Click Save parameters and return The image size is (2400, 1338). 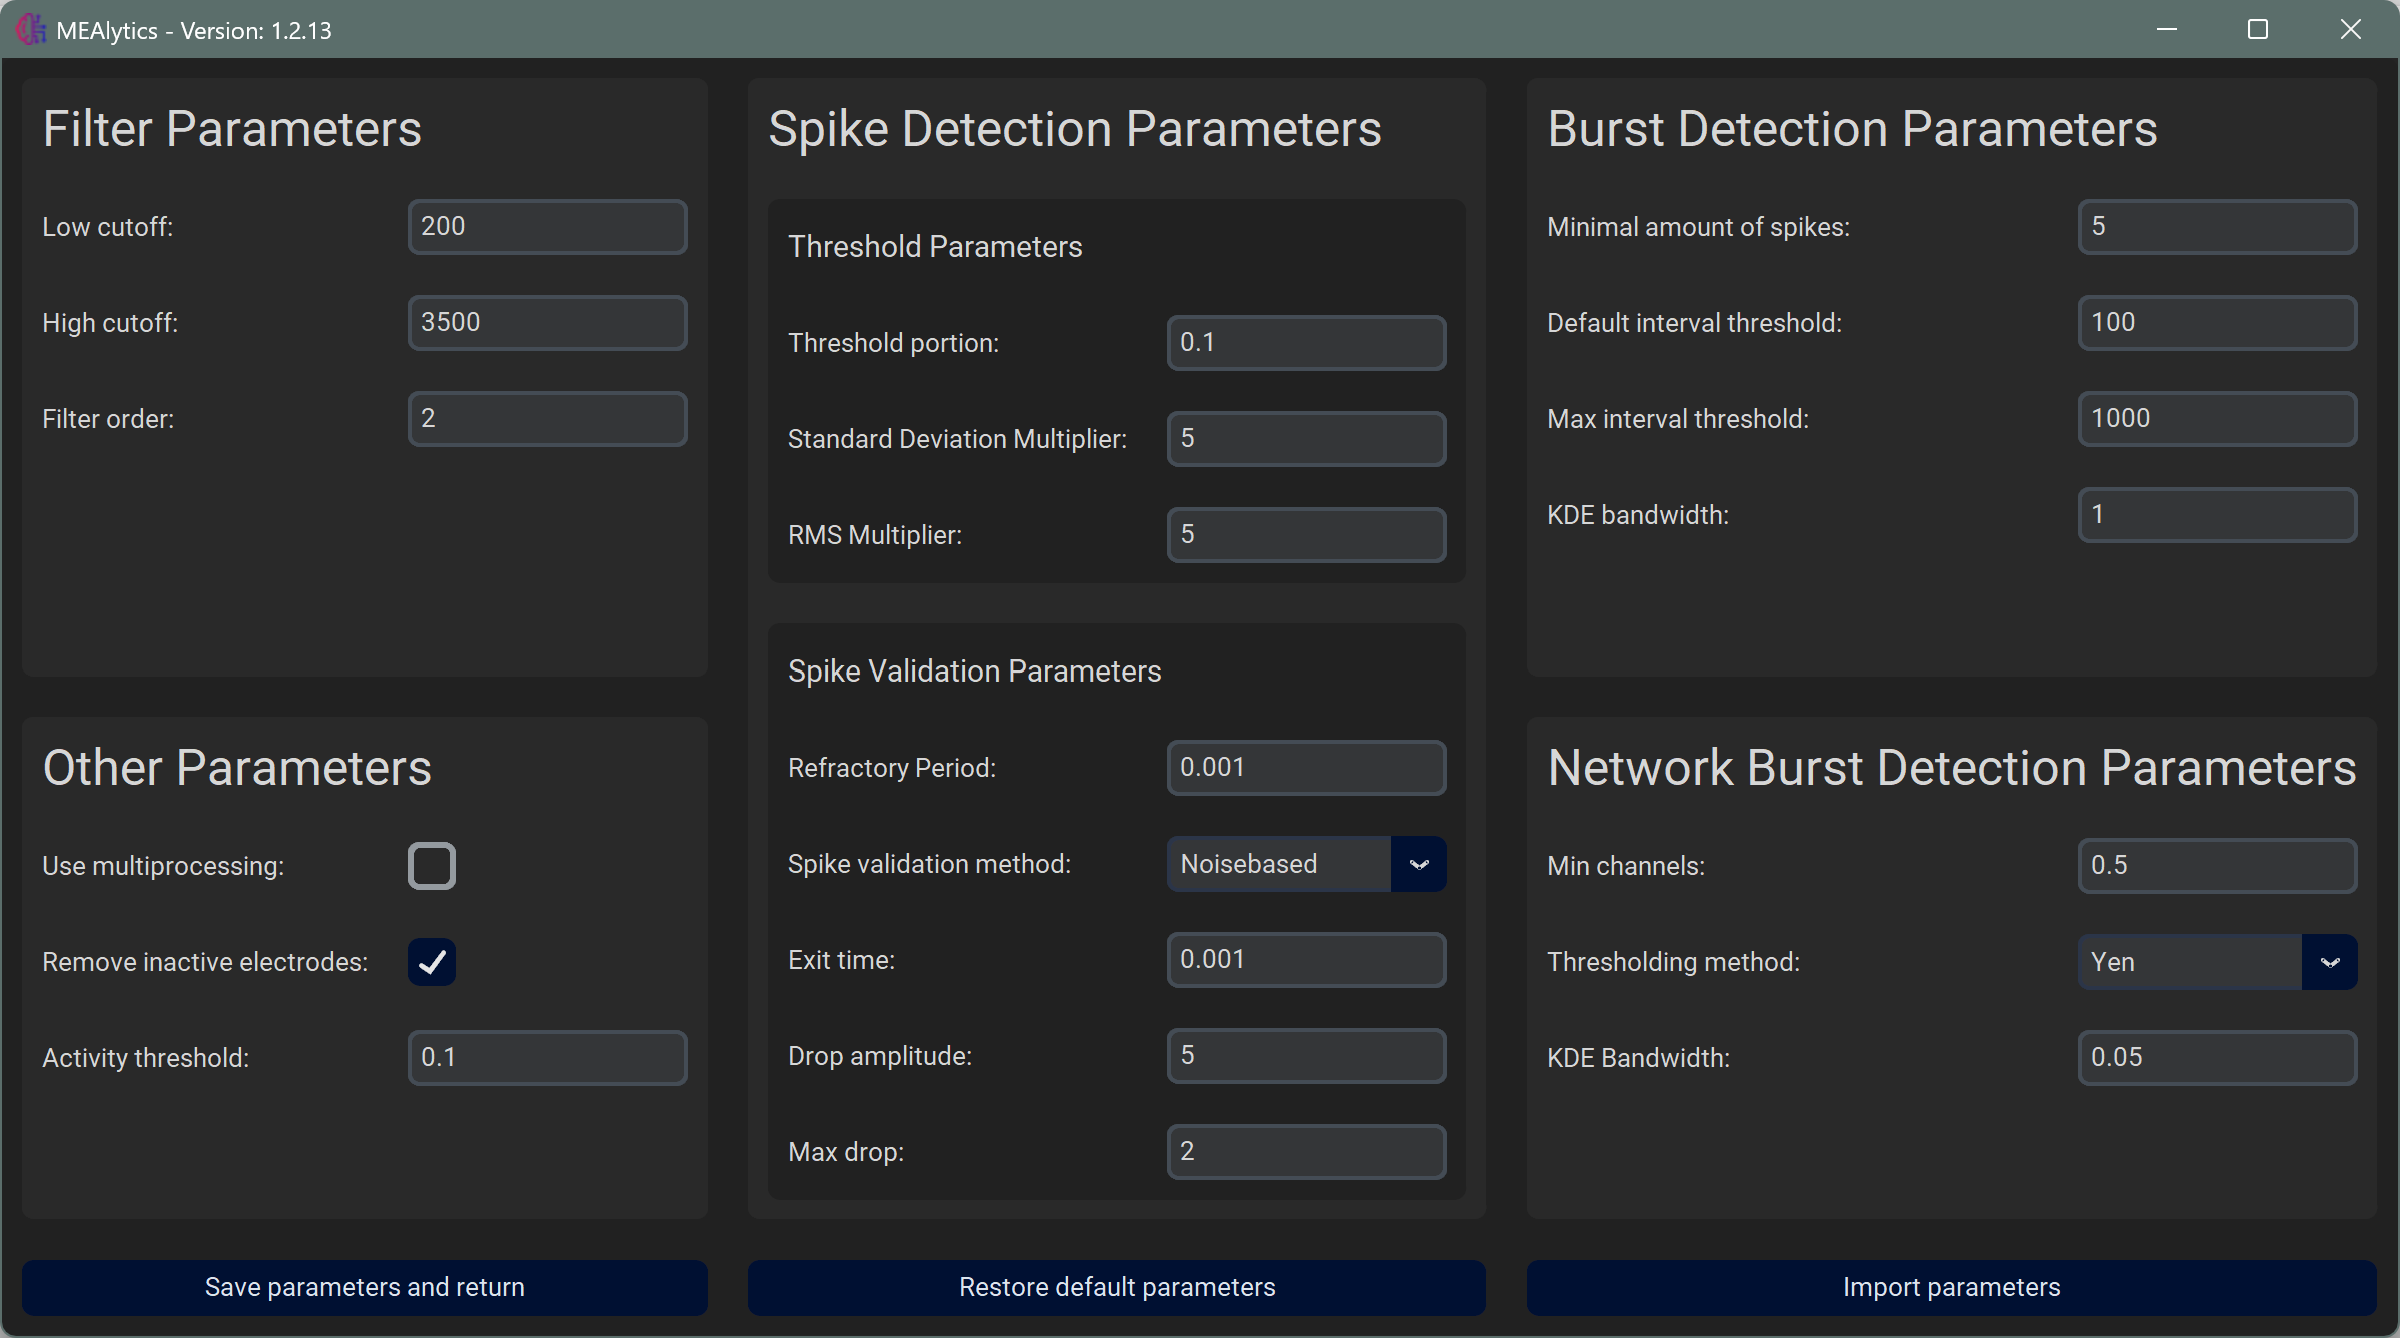[x=364, y=1287]
